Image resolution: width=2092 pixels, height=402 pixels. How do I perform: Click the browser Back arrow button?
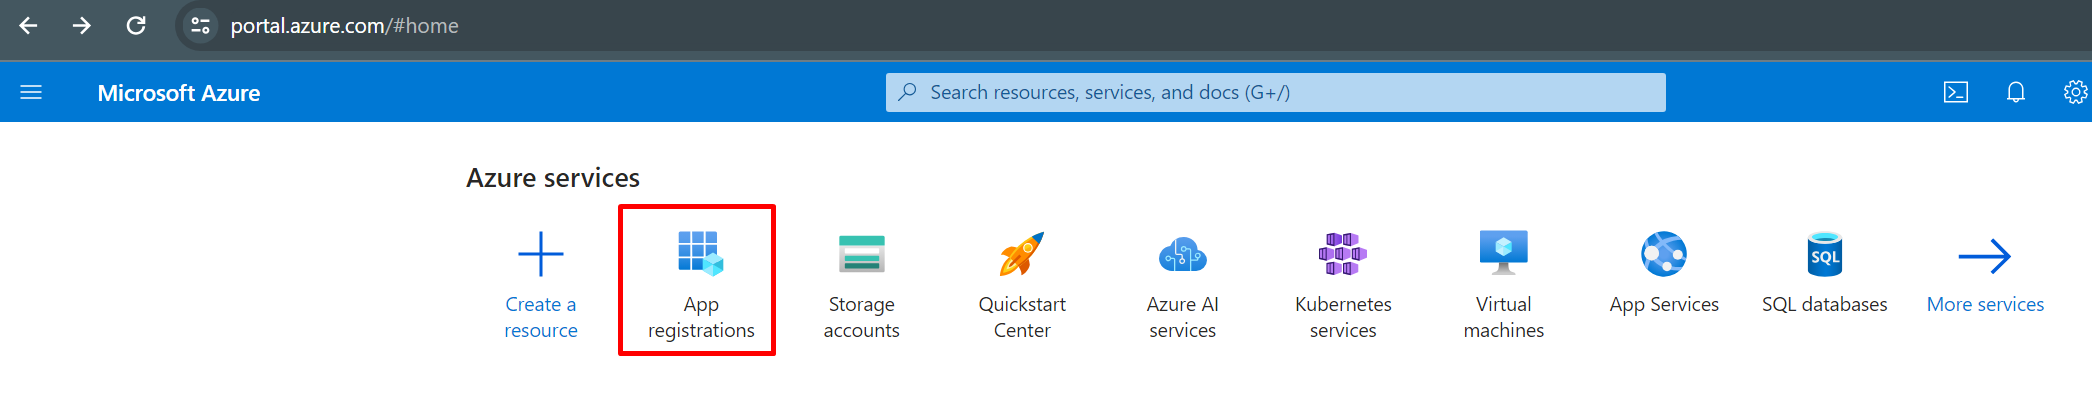click(28, 26)
